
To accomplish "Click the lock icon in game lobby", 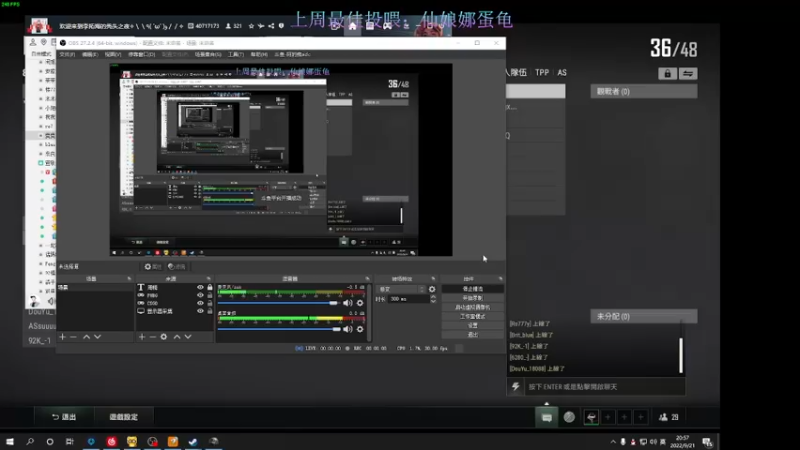I will pos(667,74).
